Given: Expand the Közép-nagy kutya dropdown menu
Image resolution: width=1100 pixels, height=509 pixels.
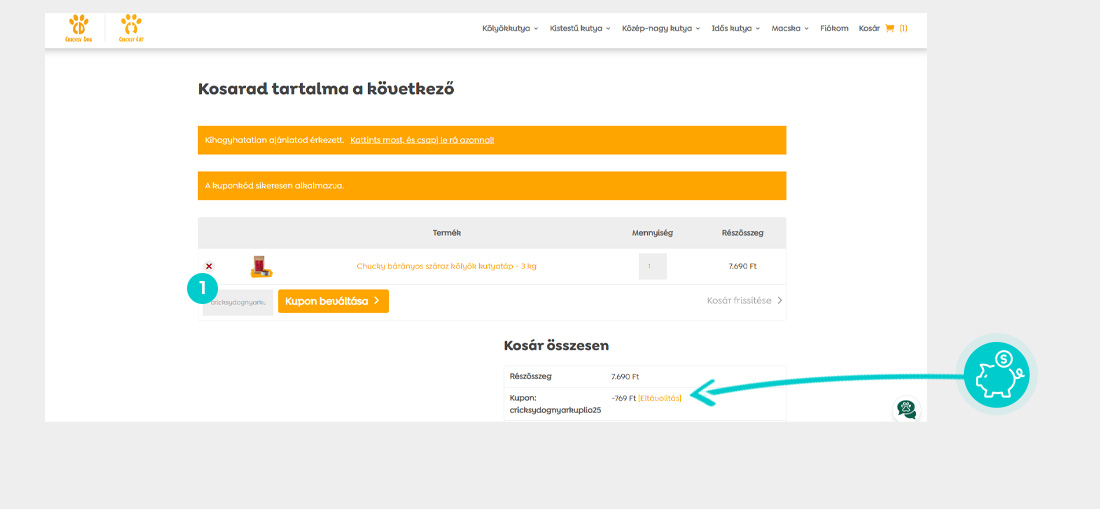Looking at the screenshot, I should pyautogui.click(x=660, y=28).
